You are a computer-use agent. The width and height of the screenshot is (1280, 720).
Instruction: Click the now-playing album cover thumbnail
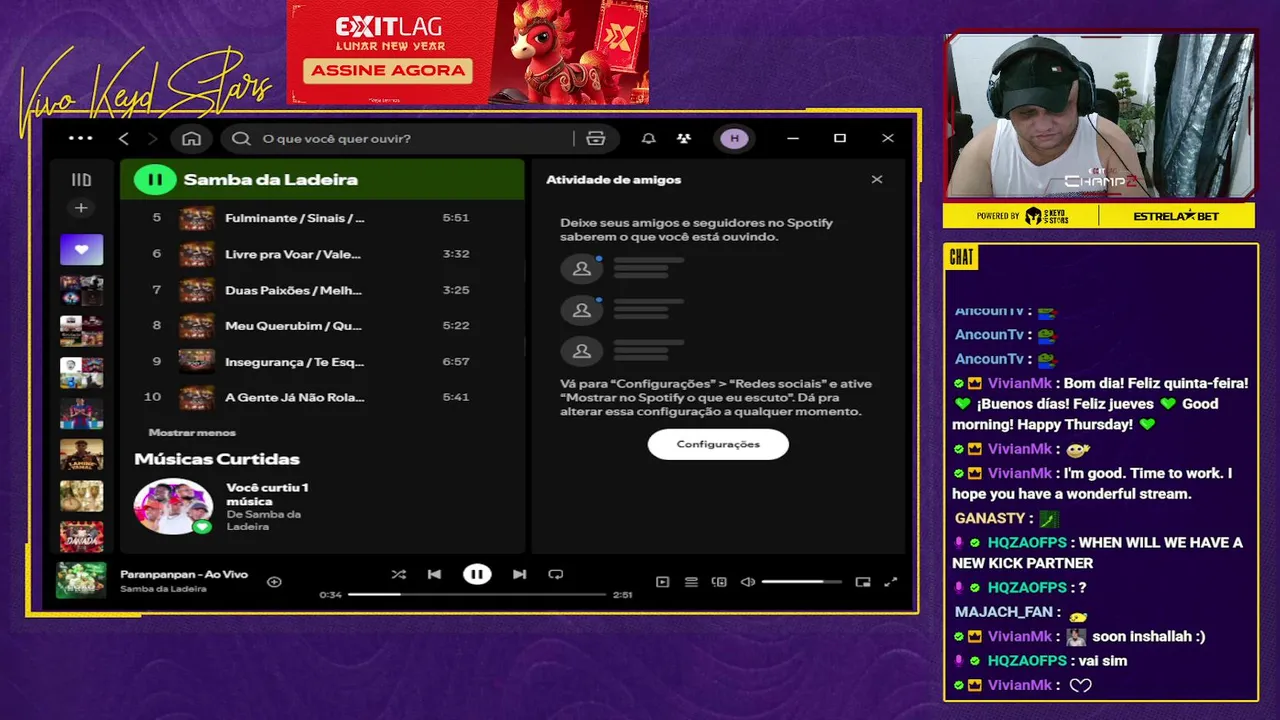tap(81, 581)
